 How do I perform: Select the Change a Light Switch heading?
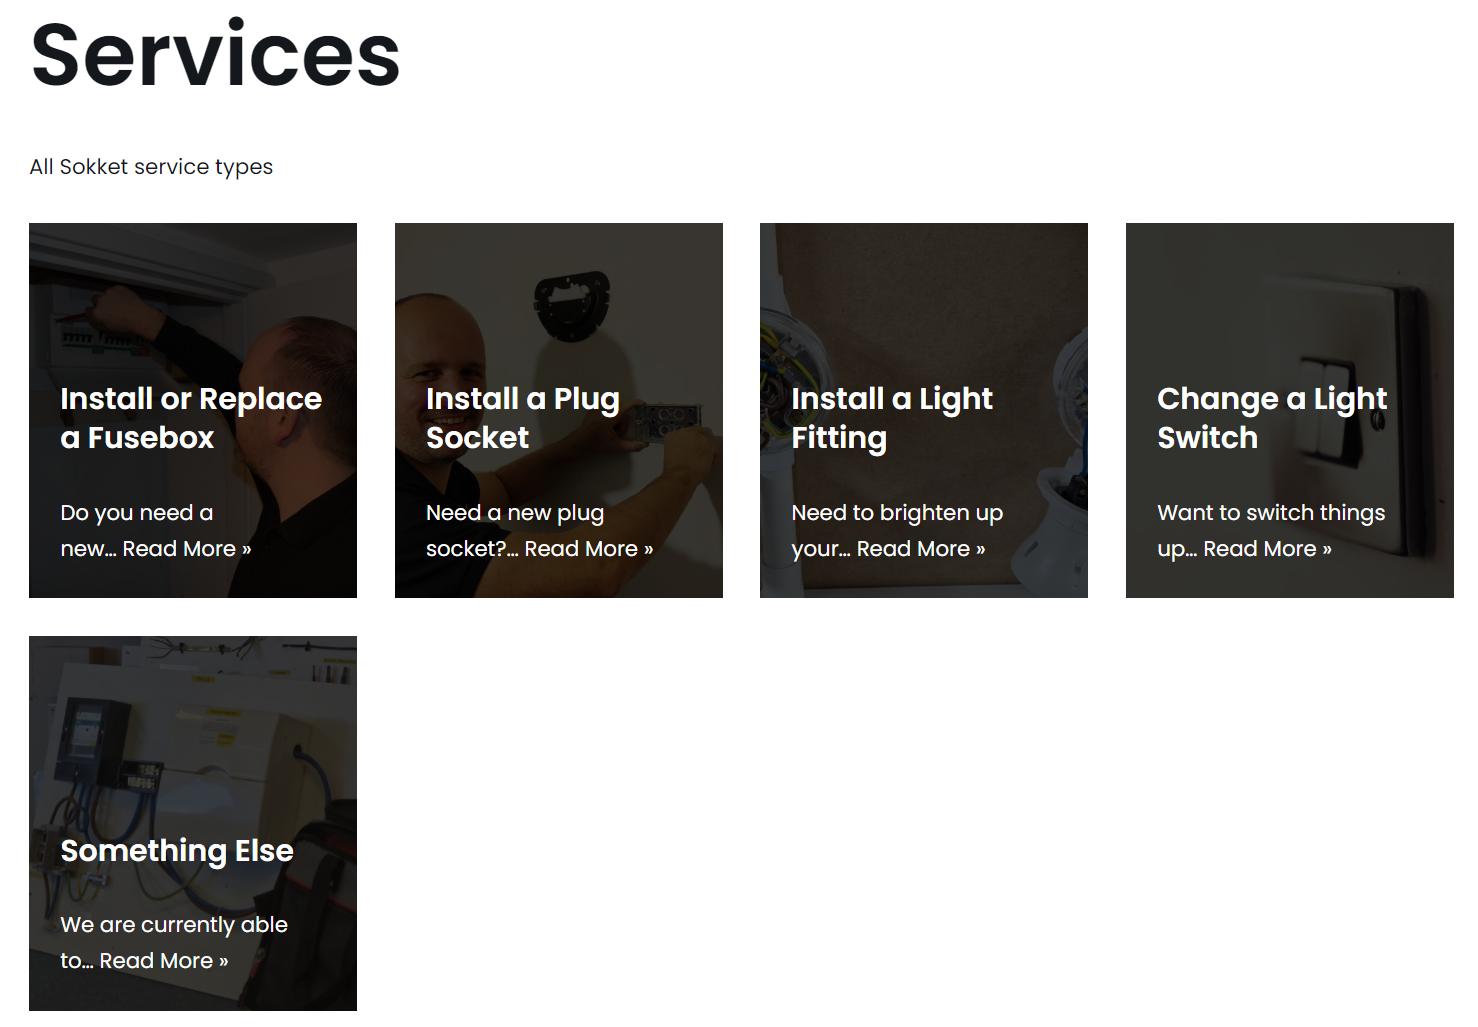[x=1271, y=418]
